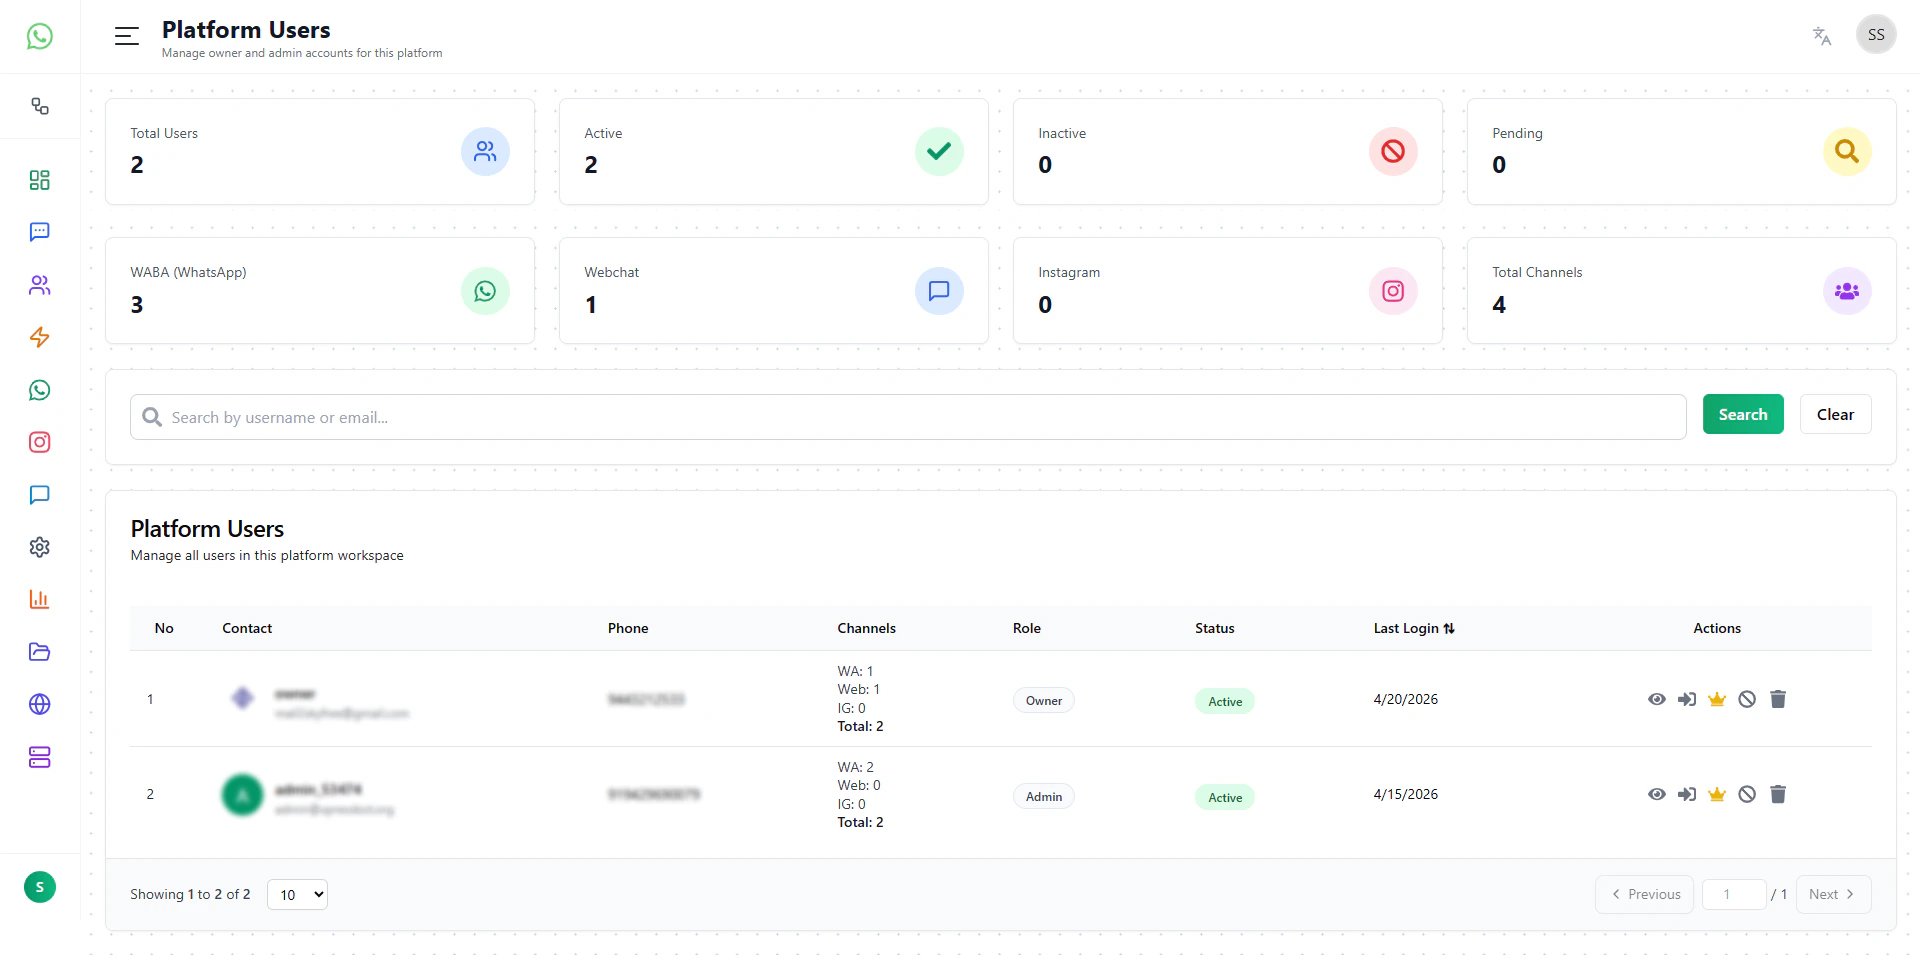The height and width of the screenshot is (955, 1920).
Task: Open the settings gear sidebar icon
Action: 40,547
